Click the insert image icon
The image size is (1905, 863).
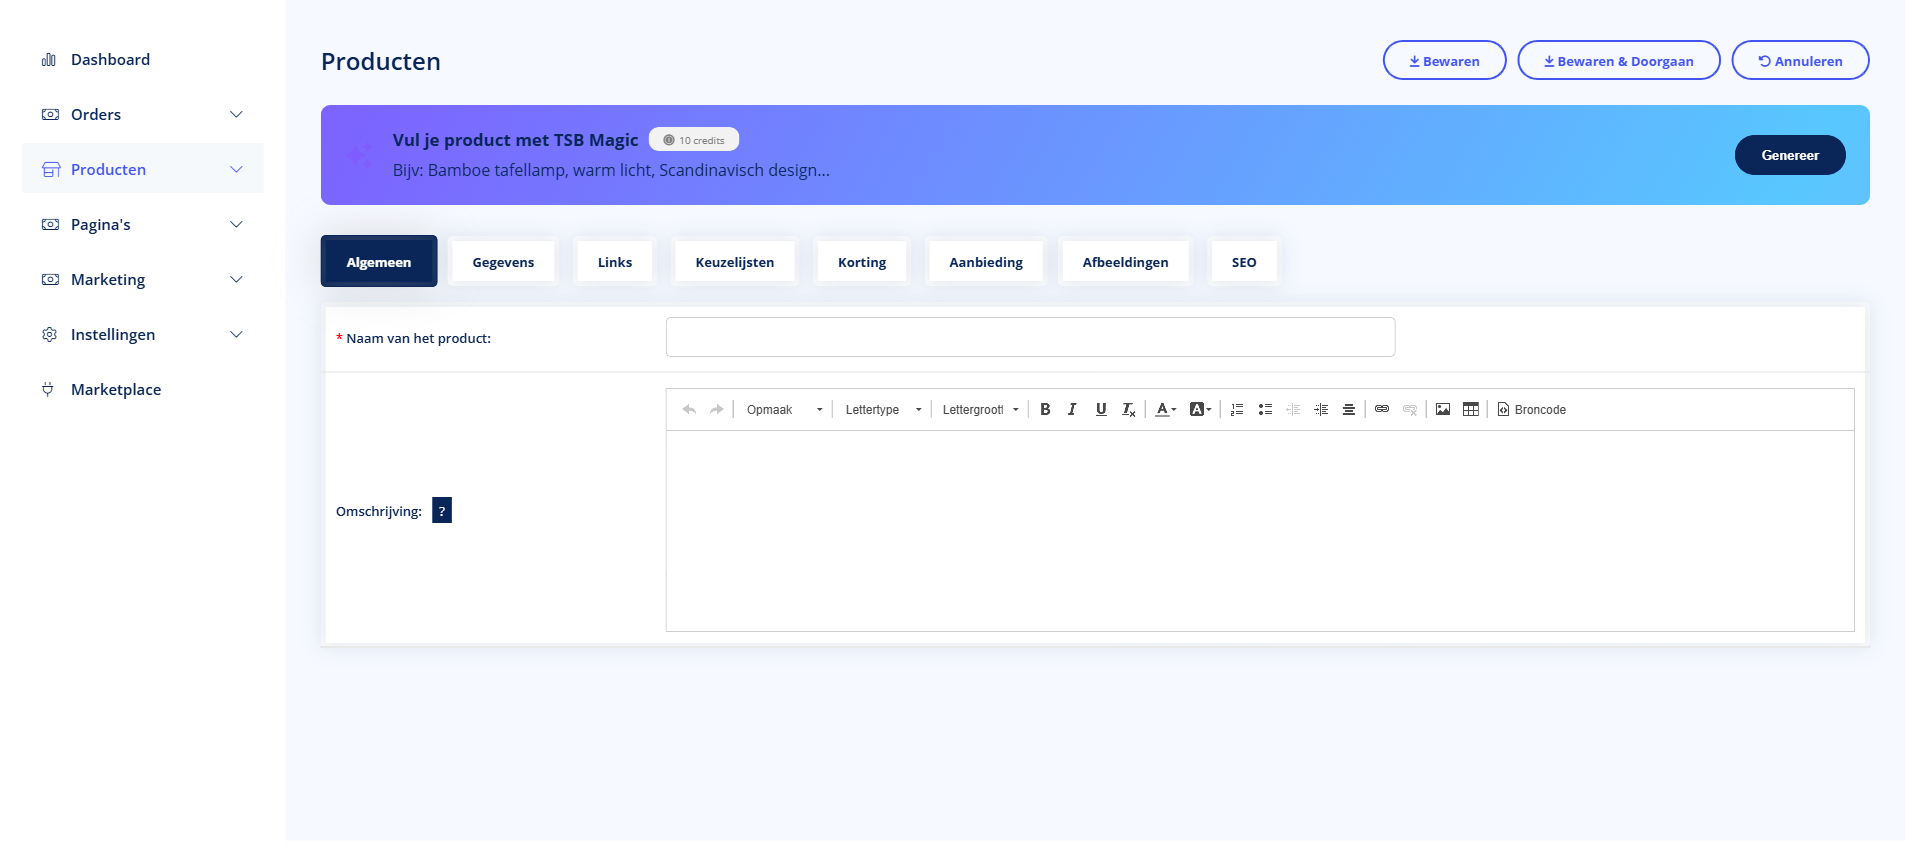click(1443, 410)
